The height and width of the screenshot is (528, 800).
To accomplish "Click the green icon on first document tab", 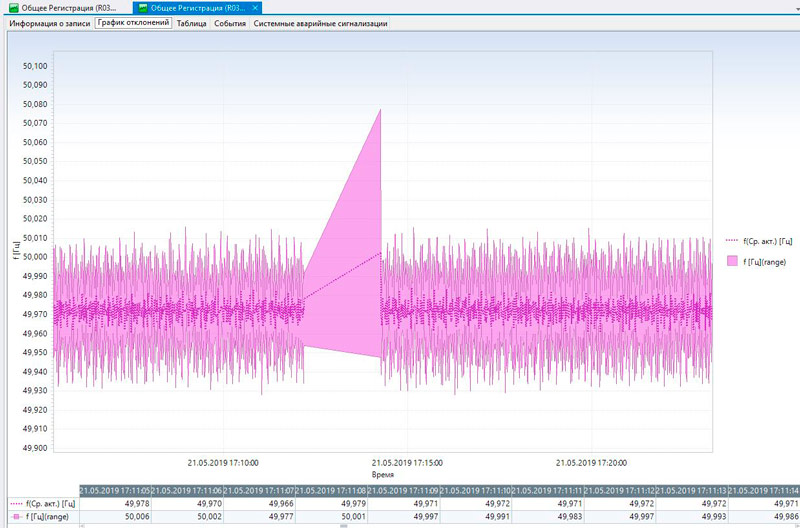I will pos(12,7).
